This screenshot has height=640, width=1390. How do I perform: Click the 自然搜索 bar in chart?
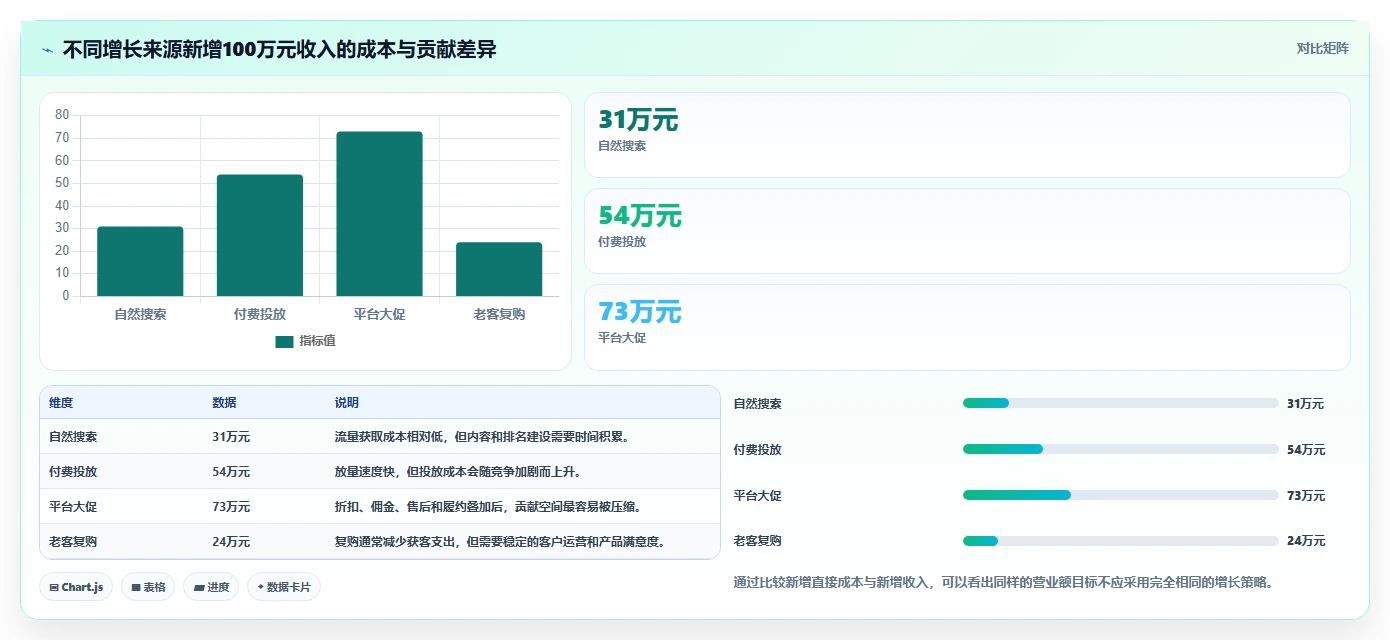point(140,261)
